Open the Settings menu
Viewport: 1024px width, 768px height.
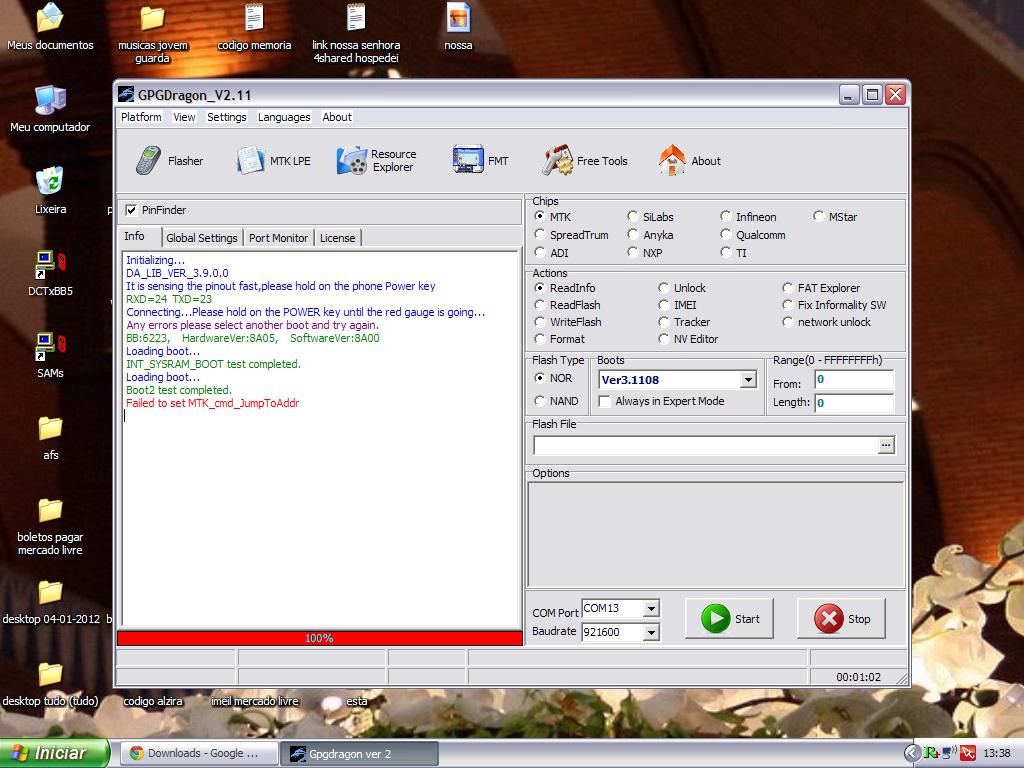pyautogui.click(x=227, y=117)
